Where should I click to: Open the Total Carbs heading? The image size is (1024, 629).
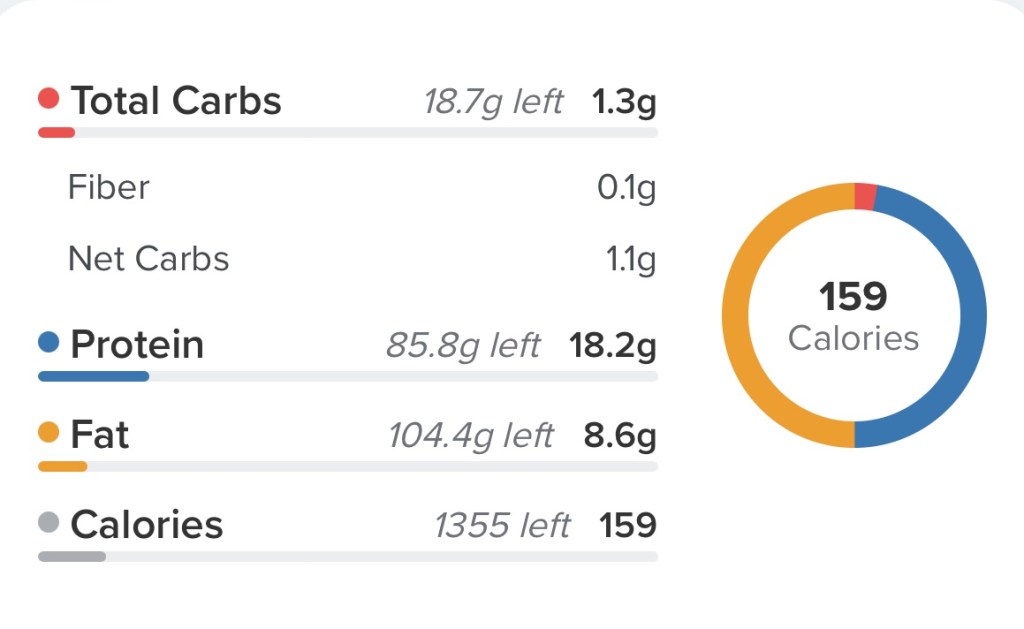coord(176,101)
